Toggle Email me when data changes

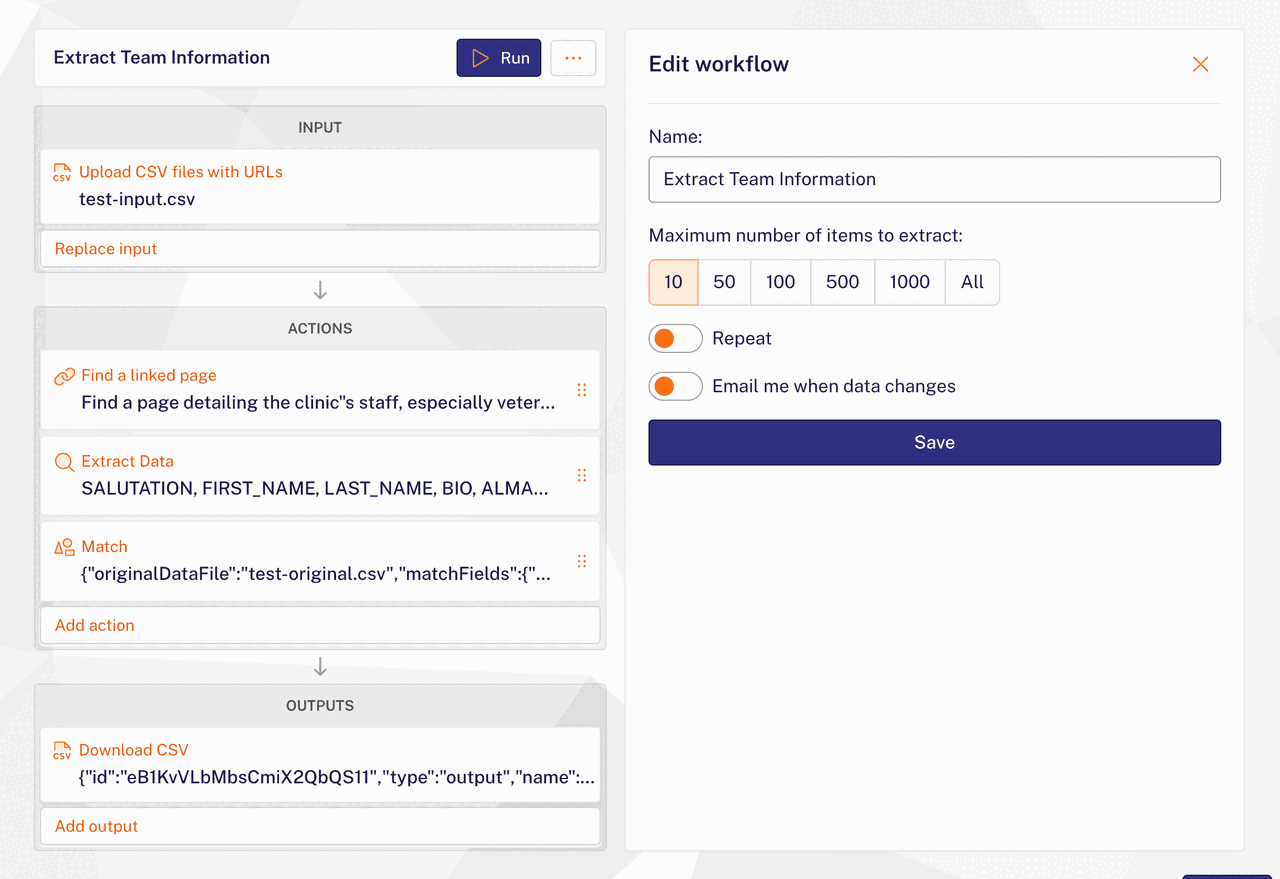pos(675,386)
